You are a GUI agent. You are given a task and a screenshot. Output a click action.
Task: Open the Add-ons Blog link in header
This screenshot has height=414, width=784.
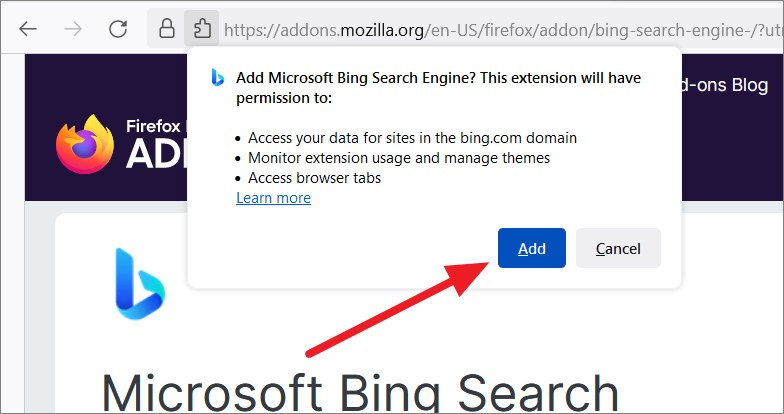click(725, 85)
